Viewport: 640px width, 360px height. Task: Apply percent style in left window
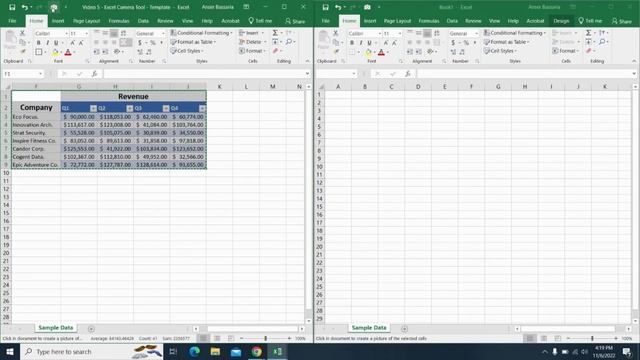153,42
